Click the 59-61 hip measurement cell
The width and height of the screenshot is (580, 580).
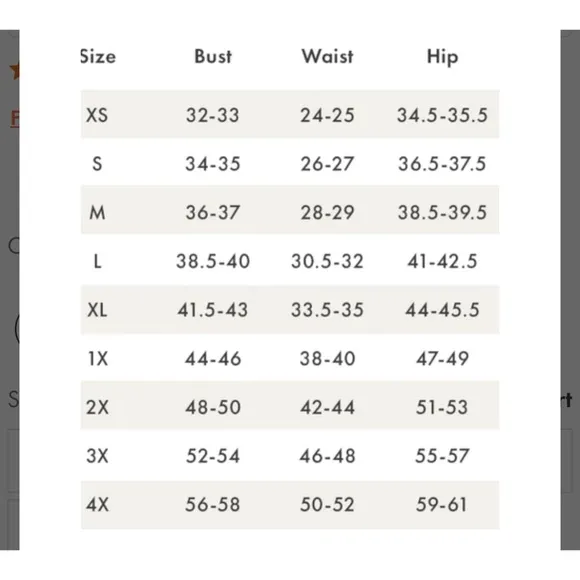[x=442, y=505]
